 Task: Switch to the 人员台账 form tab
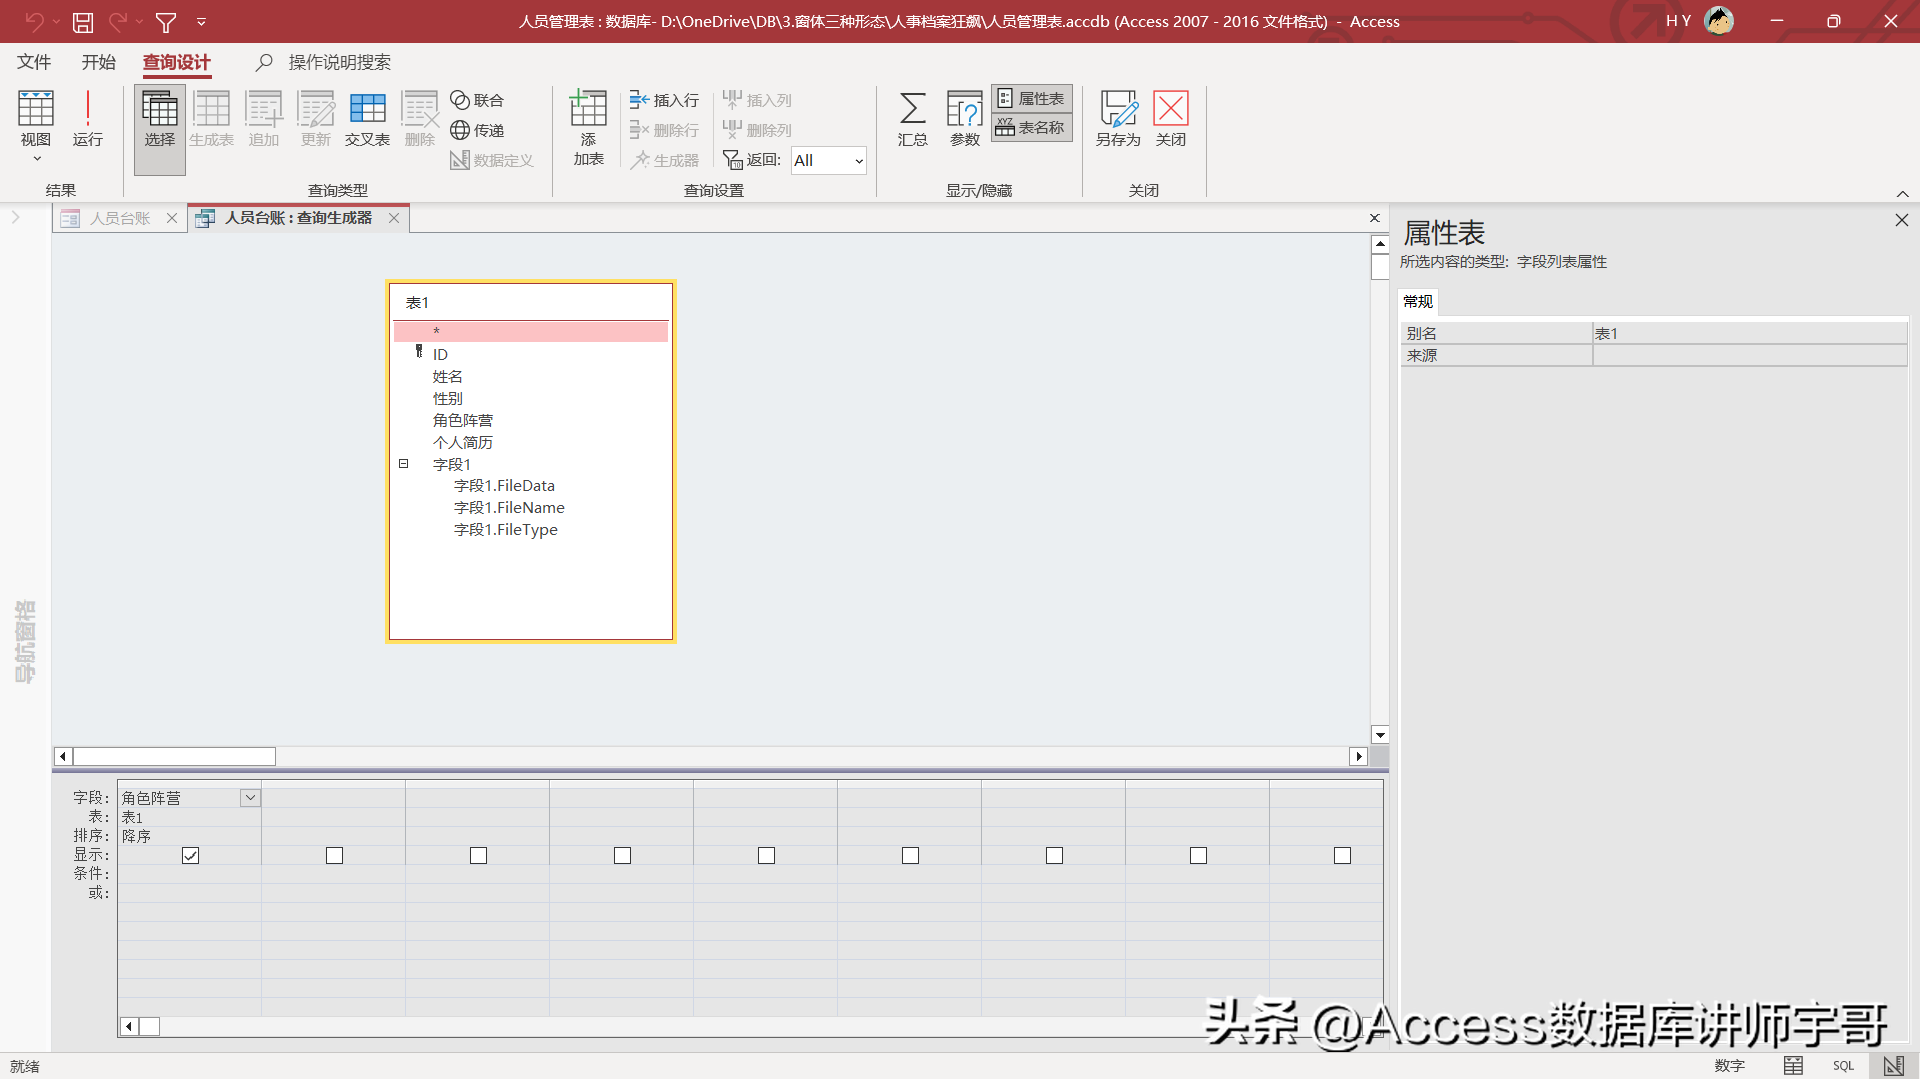tap(120, 218)
